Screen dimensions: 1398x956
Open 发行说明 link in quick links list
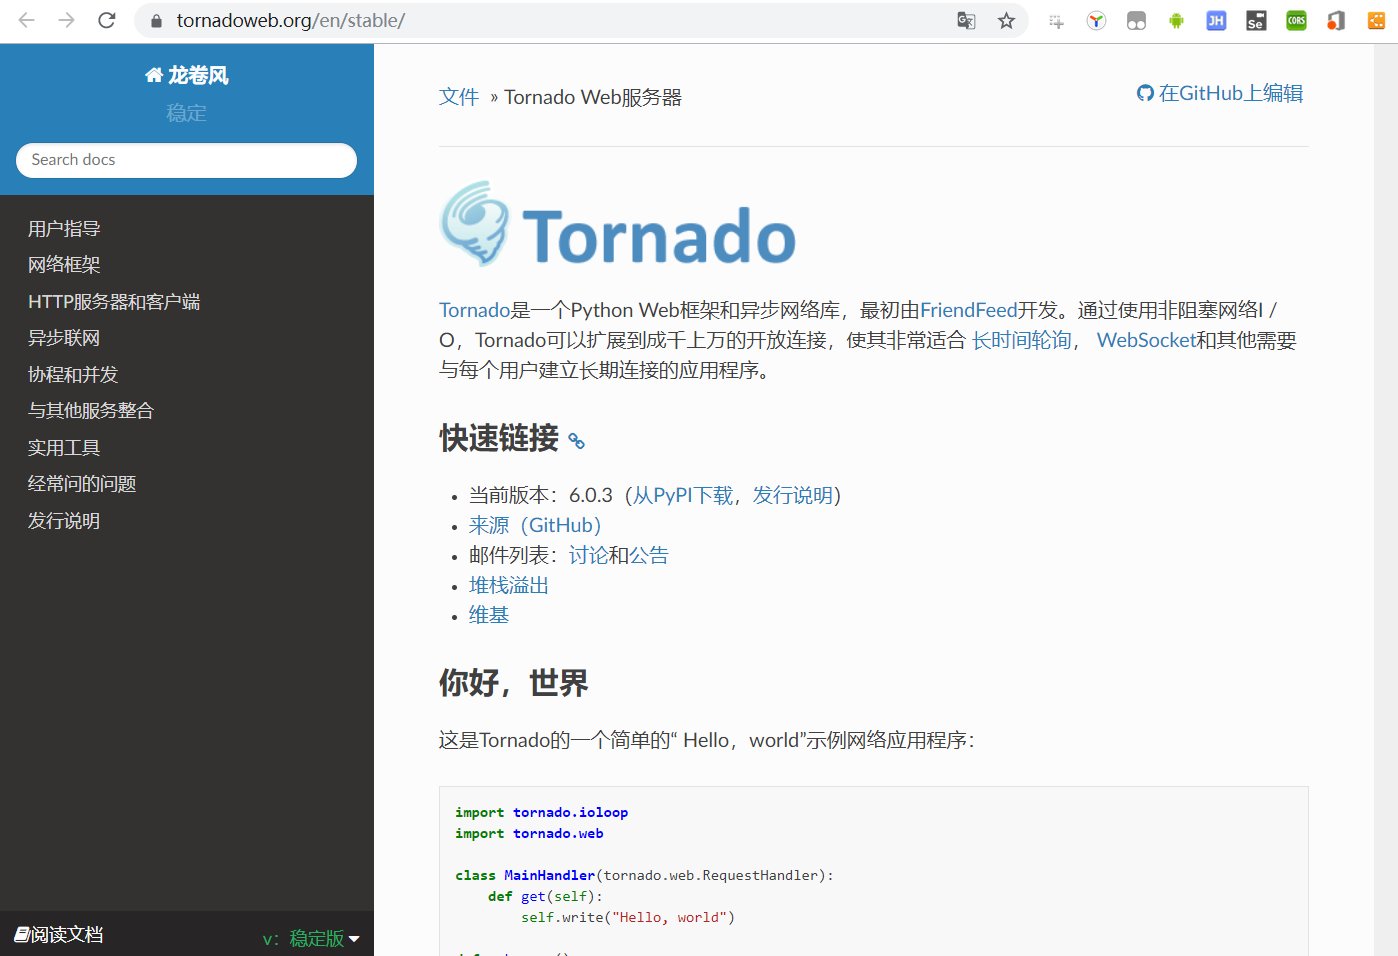click(793, 495)
